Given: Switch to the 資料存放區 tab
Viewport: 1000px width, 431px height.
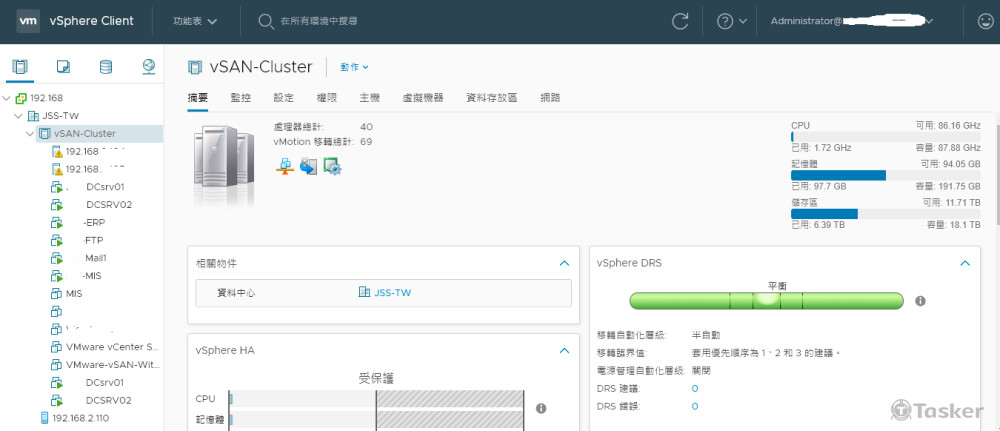Looking at the screenshot, I should (x=492, y=98).
